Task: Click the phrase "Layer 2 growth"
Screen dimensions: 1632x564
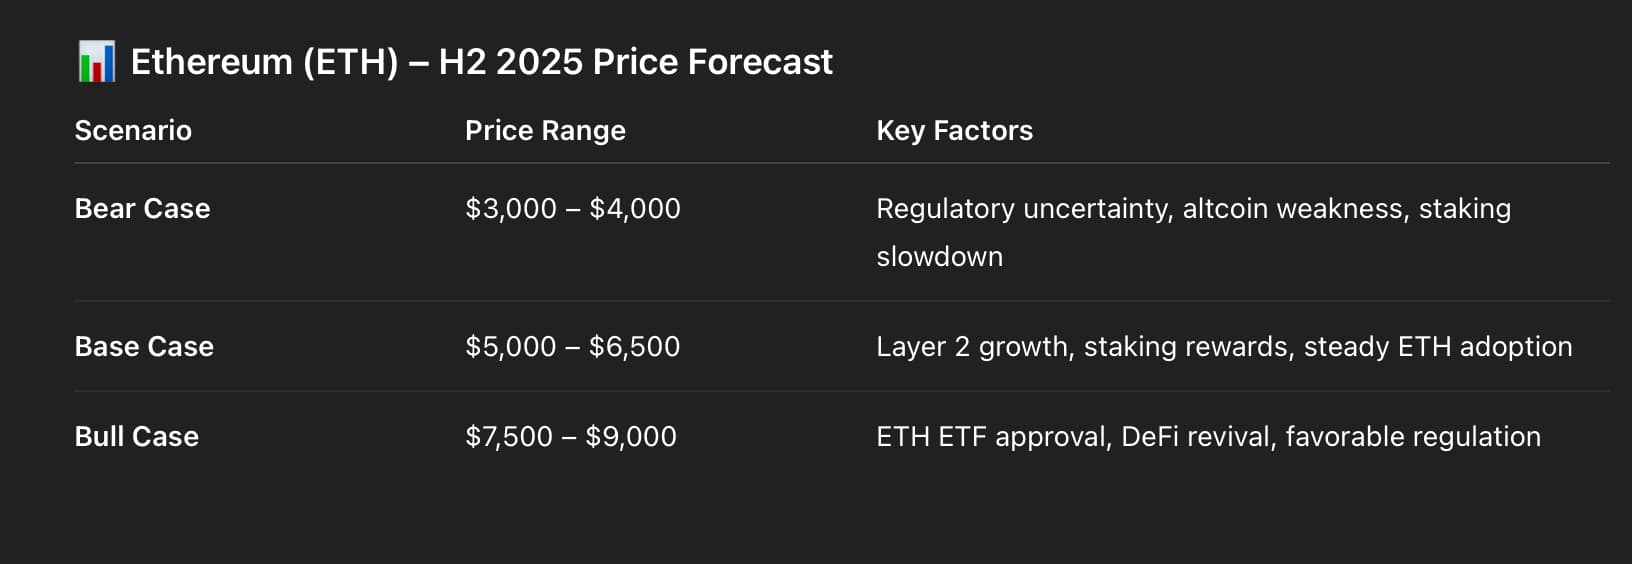Action: (972, 347)
